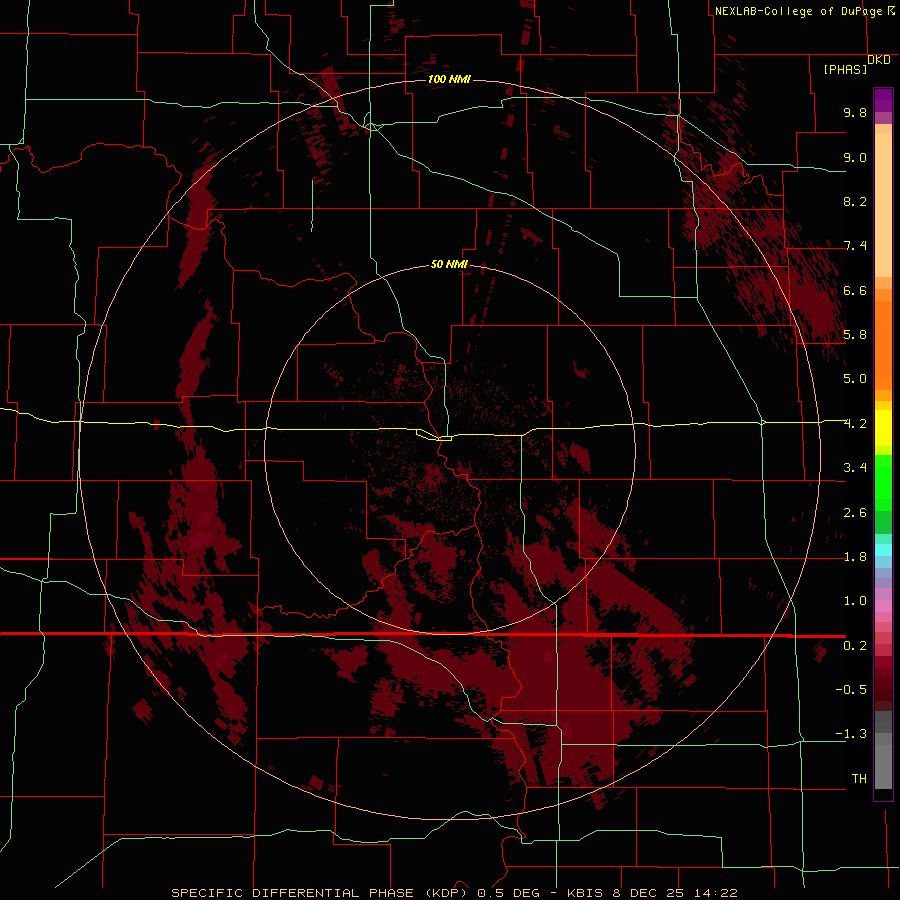This screenshot has width=900, height=900.
Task: Click the -1.3 value on the color scale
Action: (x=851, y=734)
